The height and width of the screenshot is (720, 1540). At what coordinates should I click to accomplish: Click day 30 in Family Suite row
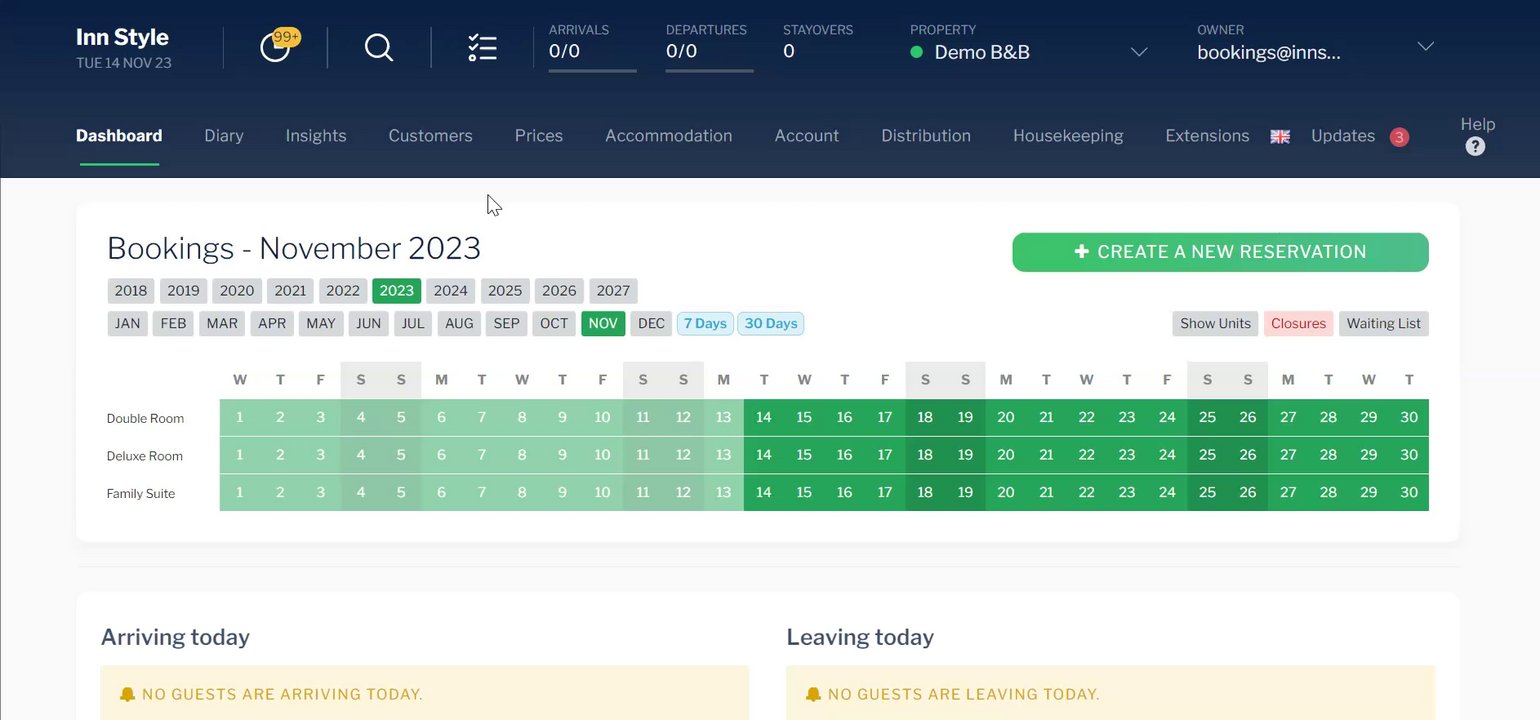[1409, 493]
